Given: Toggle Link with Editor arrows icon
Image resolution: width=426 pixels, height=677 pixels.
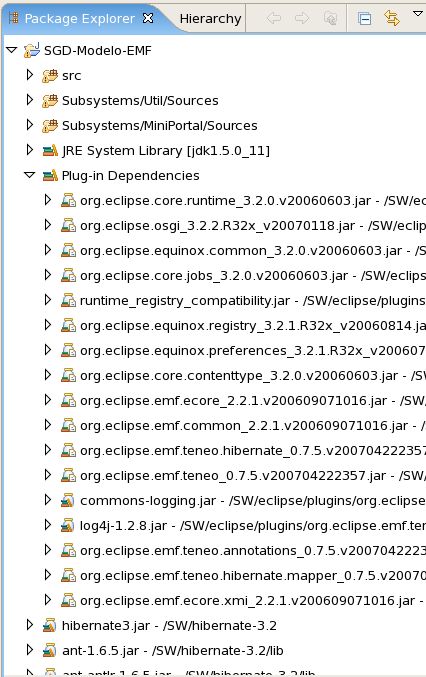Looking at the screenshot, I should pyautogui.click(x=392, y=18).
